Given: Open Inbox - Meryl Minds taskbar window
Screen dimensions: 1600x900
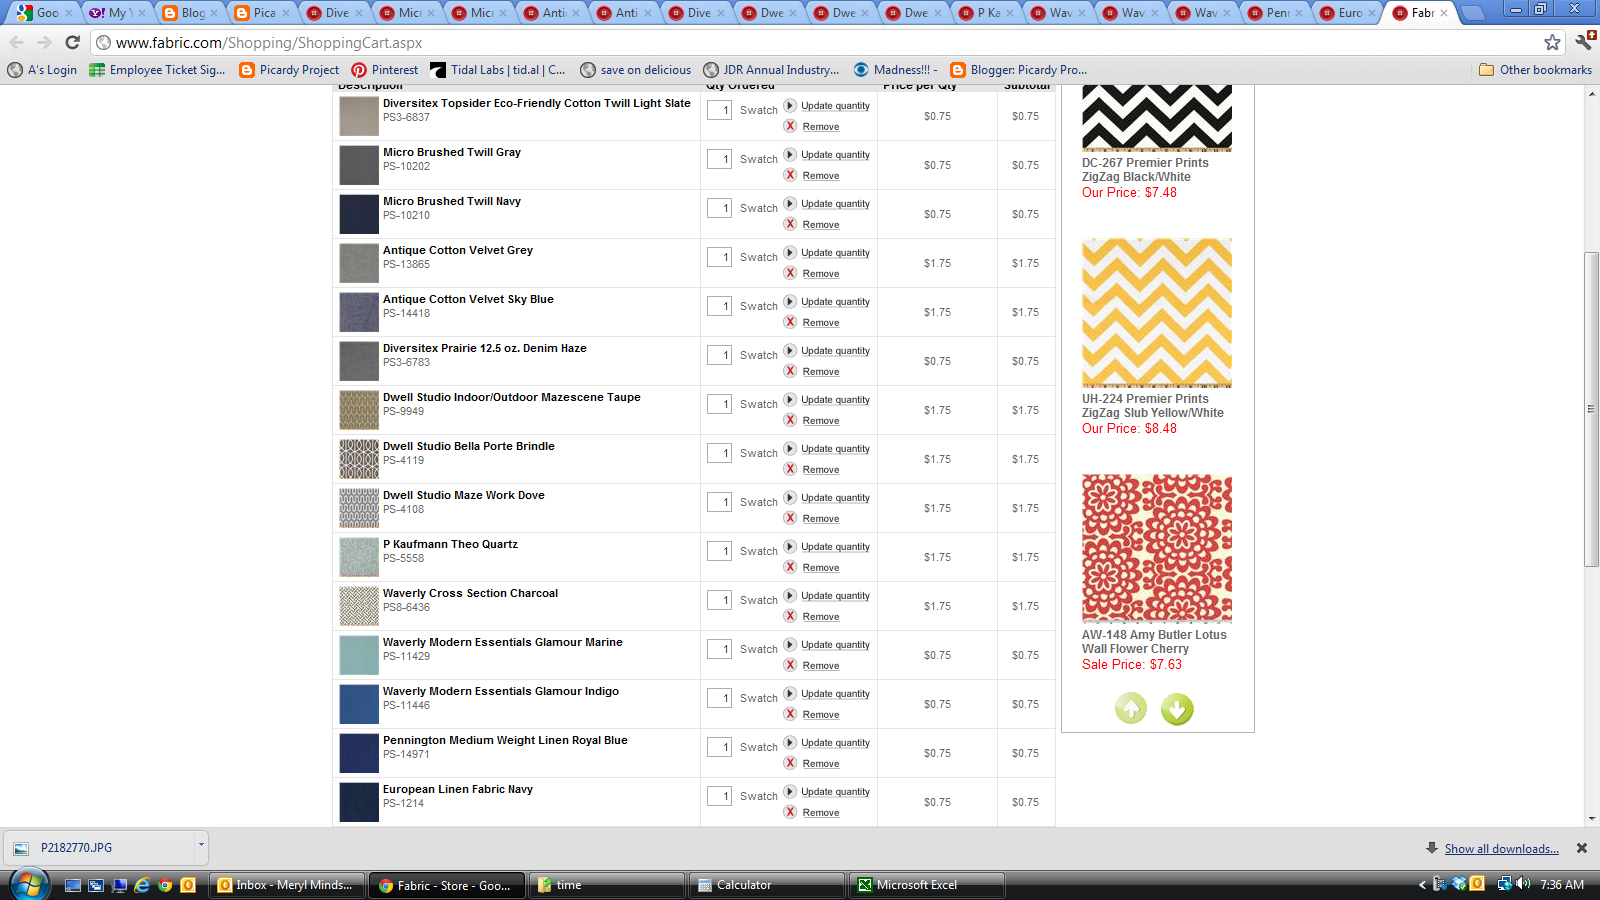Looking at the screenshot, I should click(x=286, y=885).
